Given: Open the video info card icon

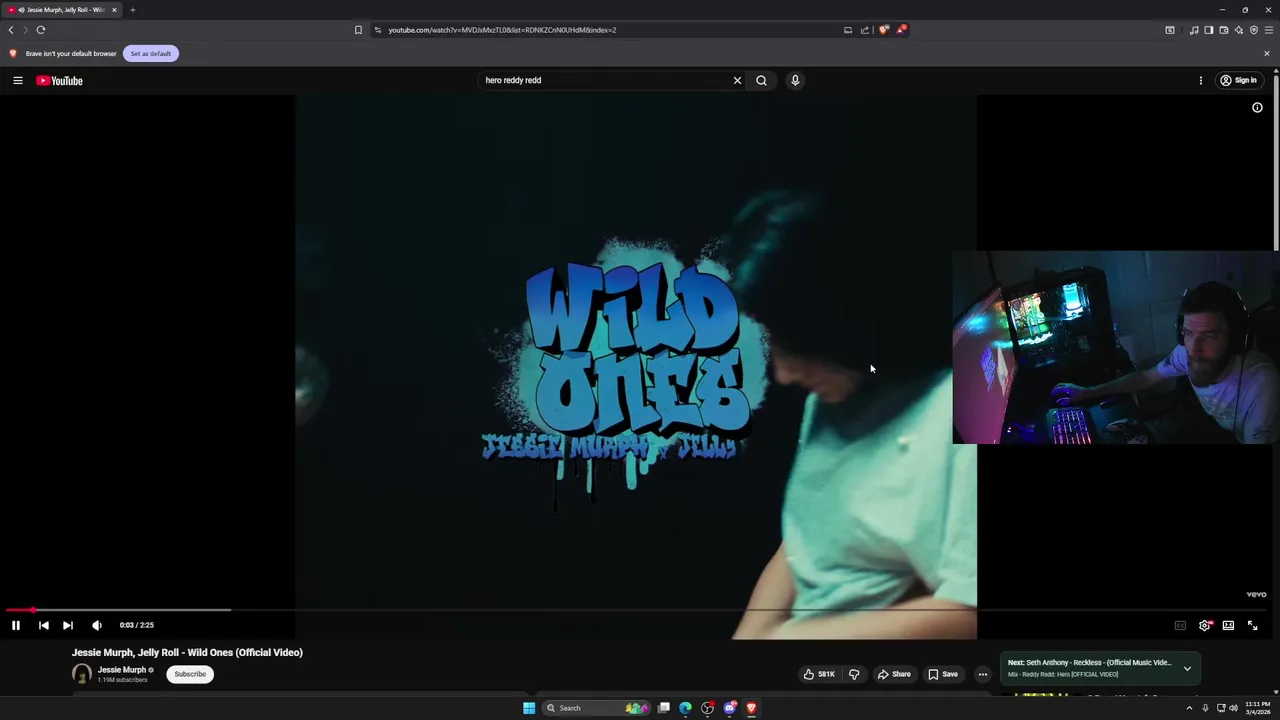Looking at the screenshot, I should pos(1257,108).
